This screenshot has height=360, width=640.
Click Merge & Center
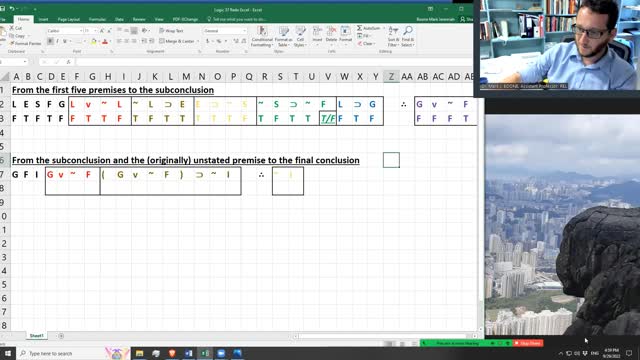pos(177,41)
